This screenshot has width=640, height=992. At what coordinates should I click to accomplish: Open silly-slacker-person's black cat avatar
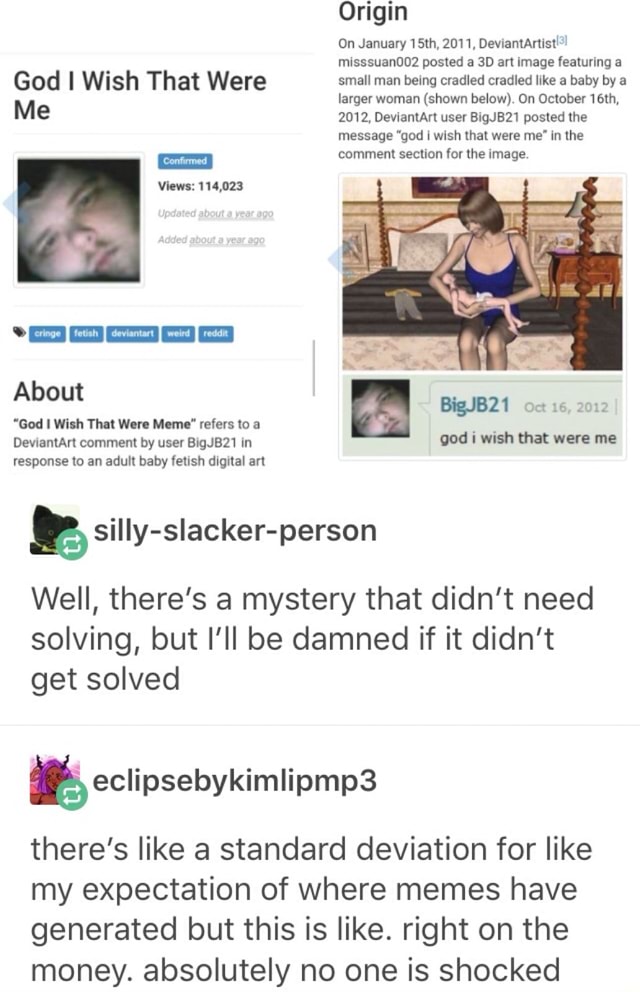(x=53, y=529)
